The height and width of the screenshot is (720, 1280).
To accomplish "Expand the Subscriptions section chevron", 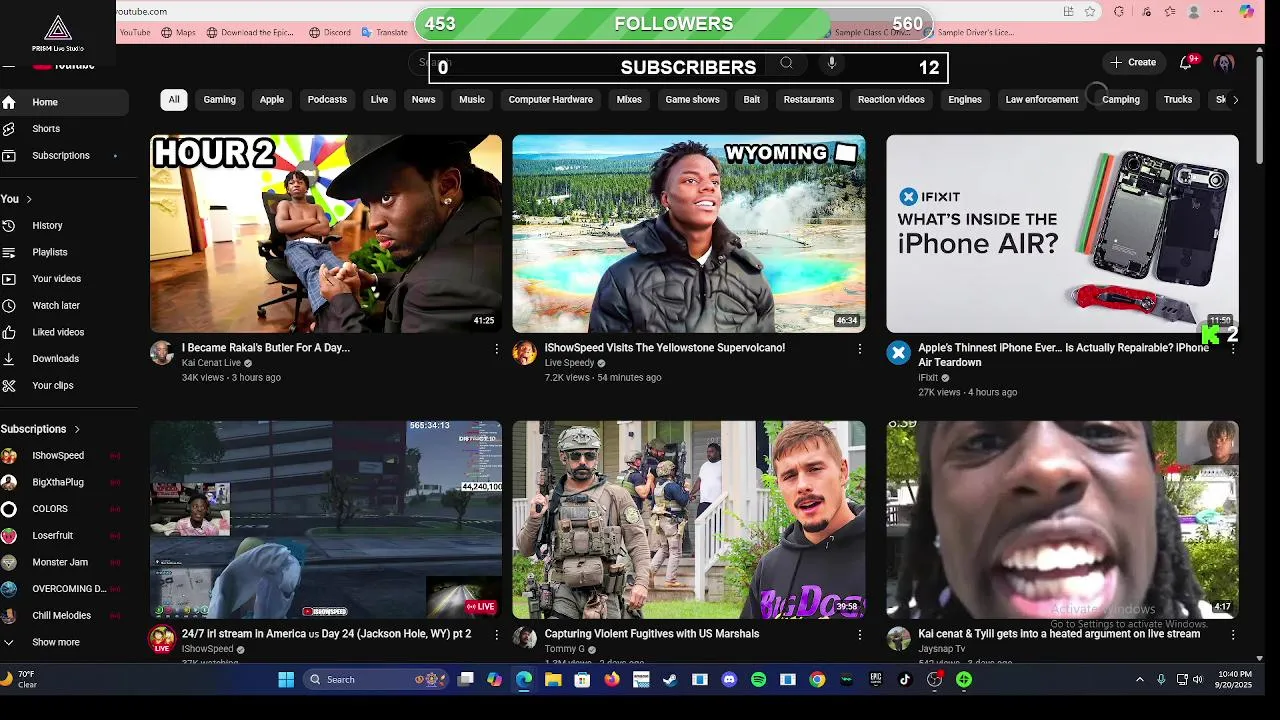I will point(77,429).
